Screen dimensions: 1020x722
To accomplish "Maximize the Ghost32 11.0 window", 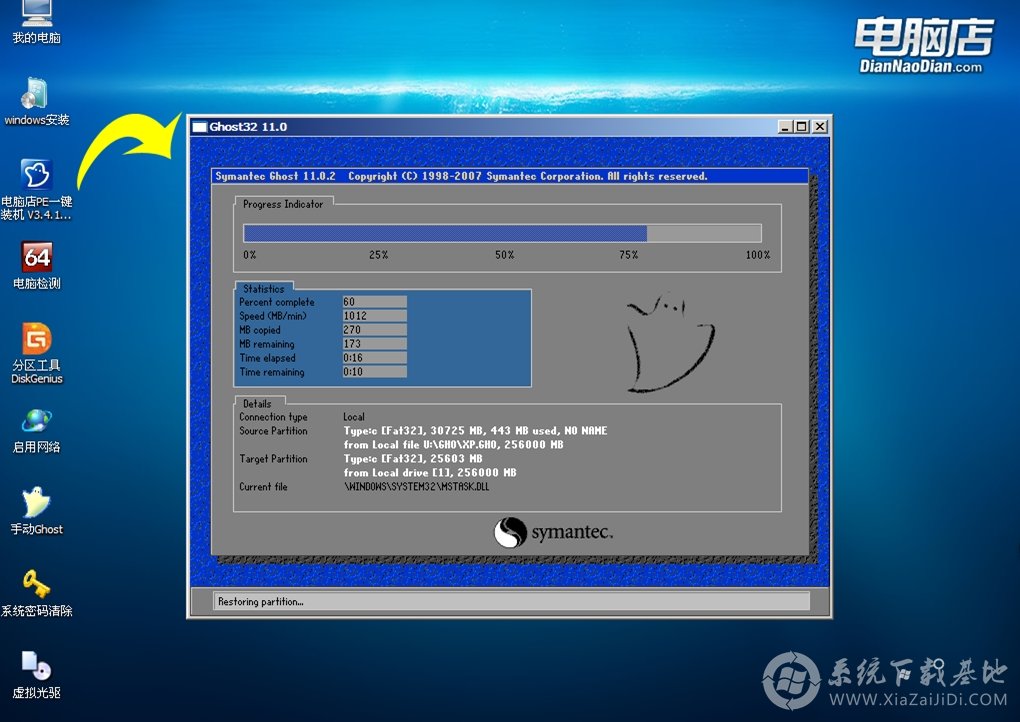I will [x=802, y=127].
